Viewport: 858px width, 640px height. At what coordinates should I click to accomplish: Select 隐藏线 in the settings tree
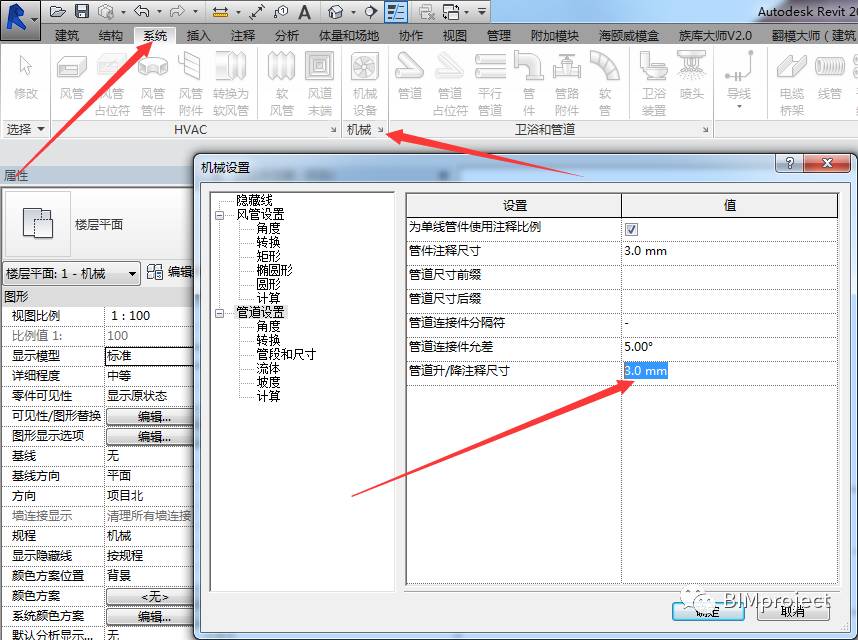(x=254, y=200)
